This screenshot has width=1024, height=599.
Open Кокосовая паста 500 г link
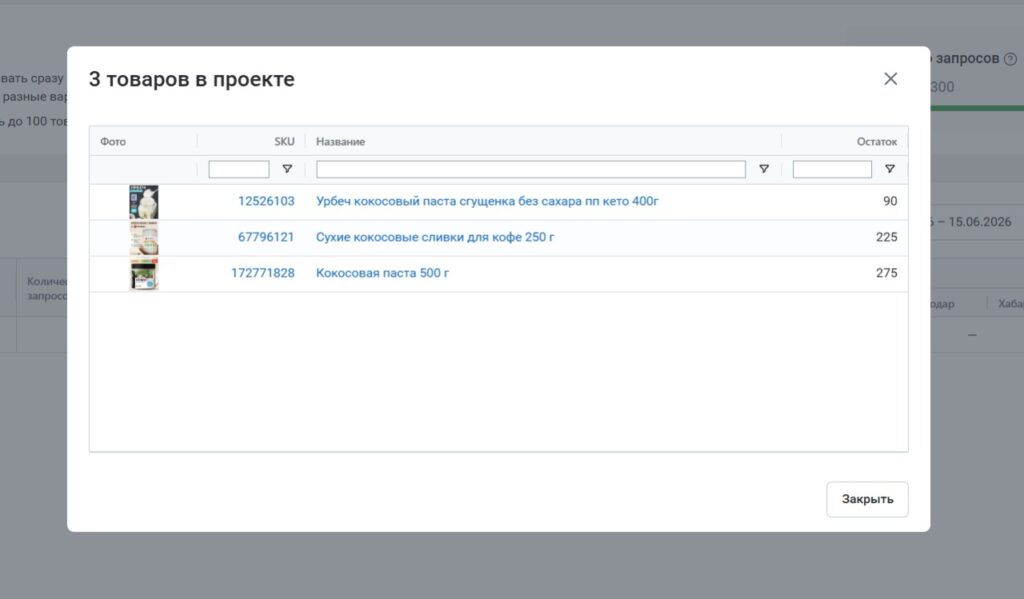382,273
